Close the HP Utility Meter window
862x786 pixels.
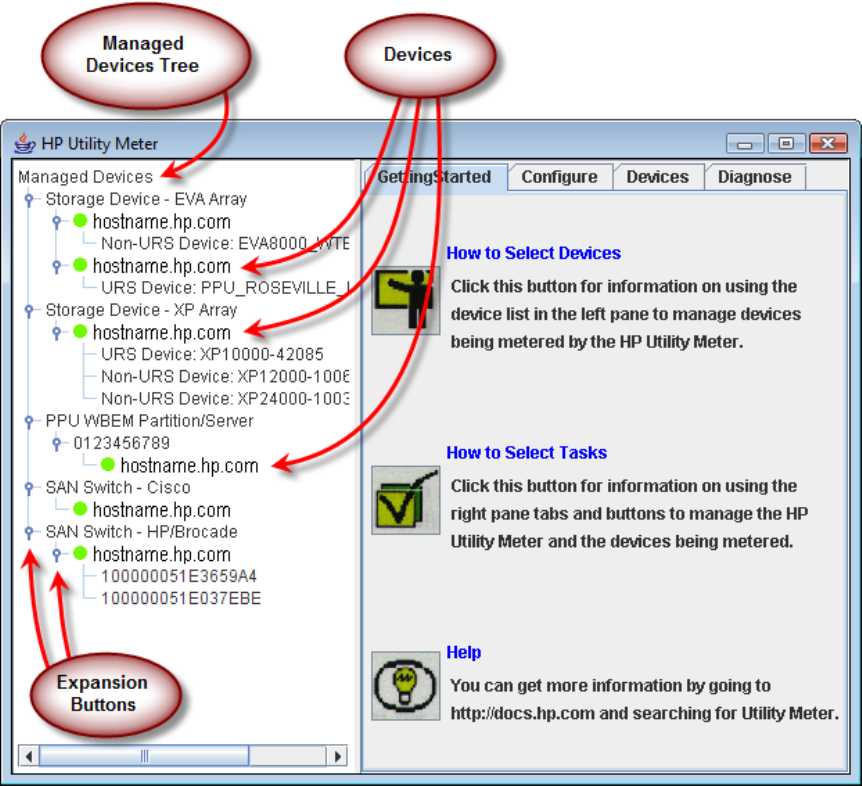(x=828, y=144)
